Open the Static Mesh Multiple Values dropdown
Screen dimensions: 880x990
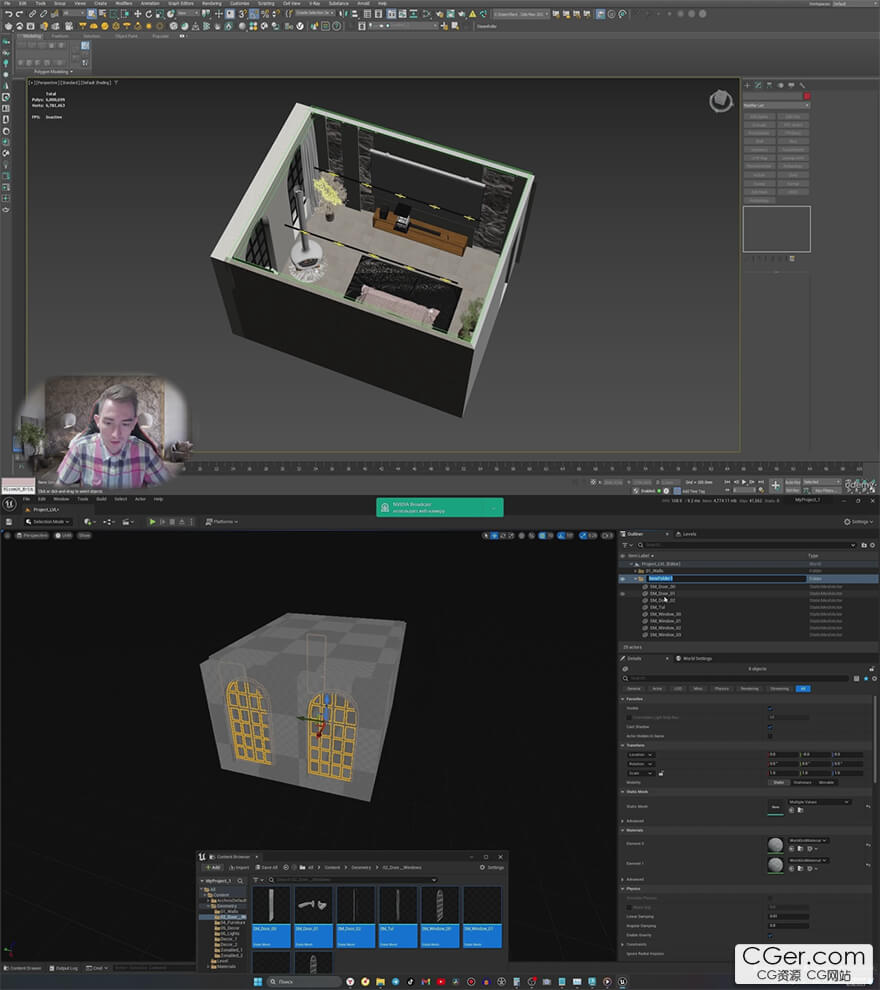click(x=819, y=802)
